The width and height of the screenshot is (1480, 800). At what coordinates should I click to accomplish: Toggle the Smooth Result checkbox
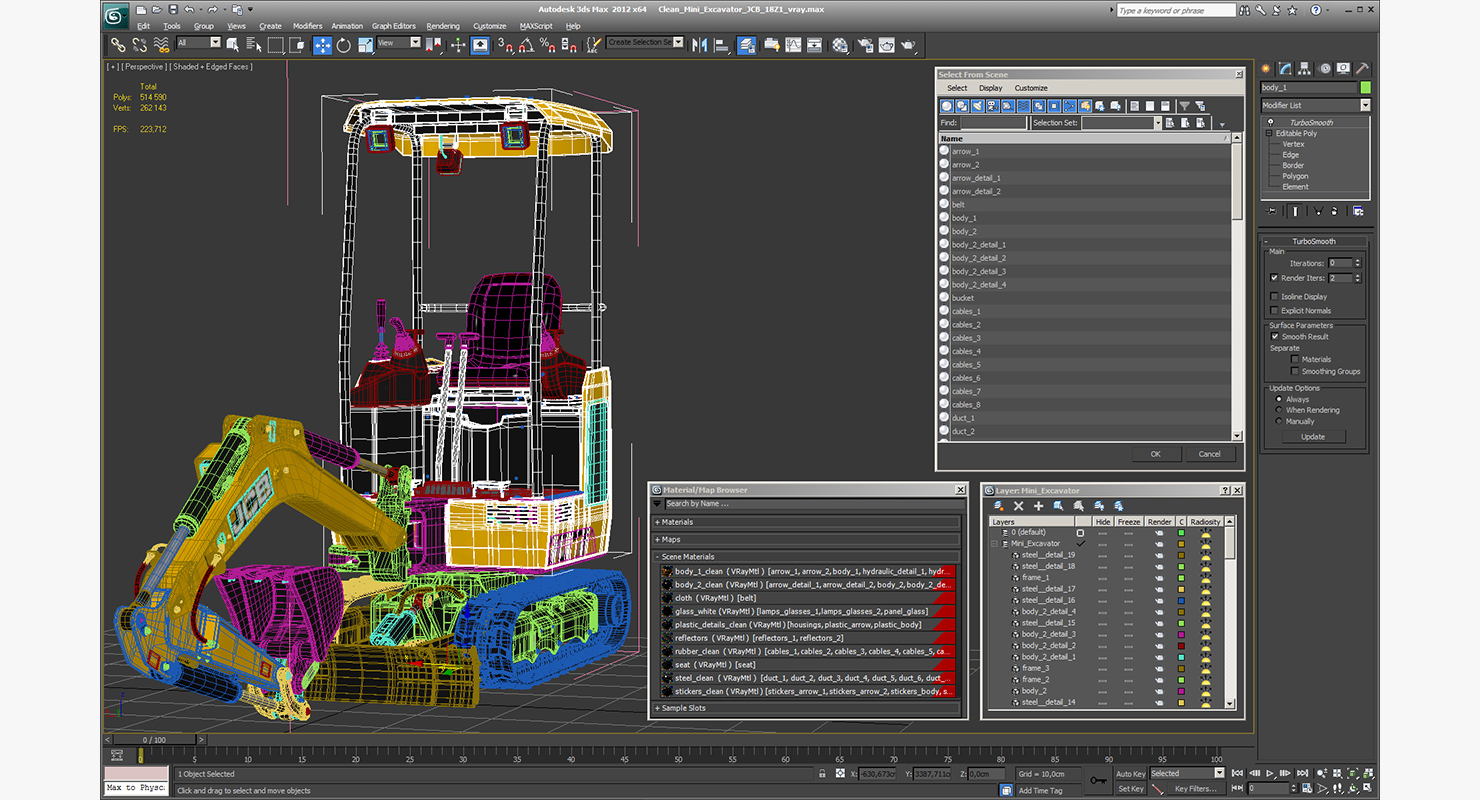[x=1274, y=337]
